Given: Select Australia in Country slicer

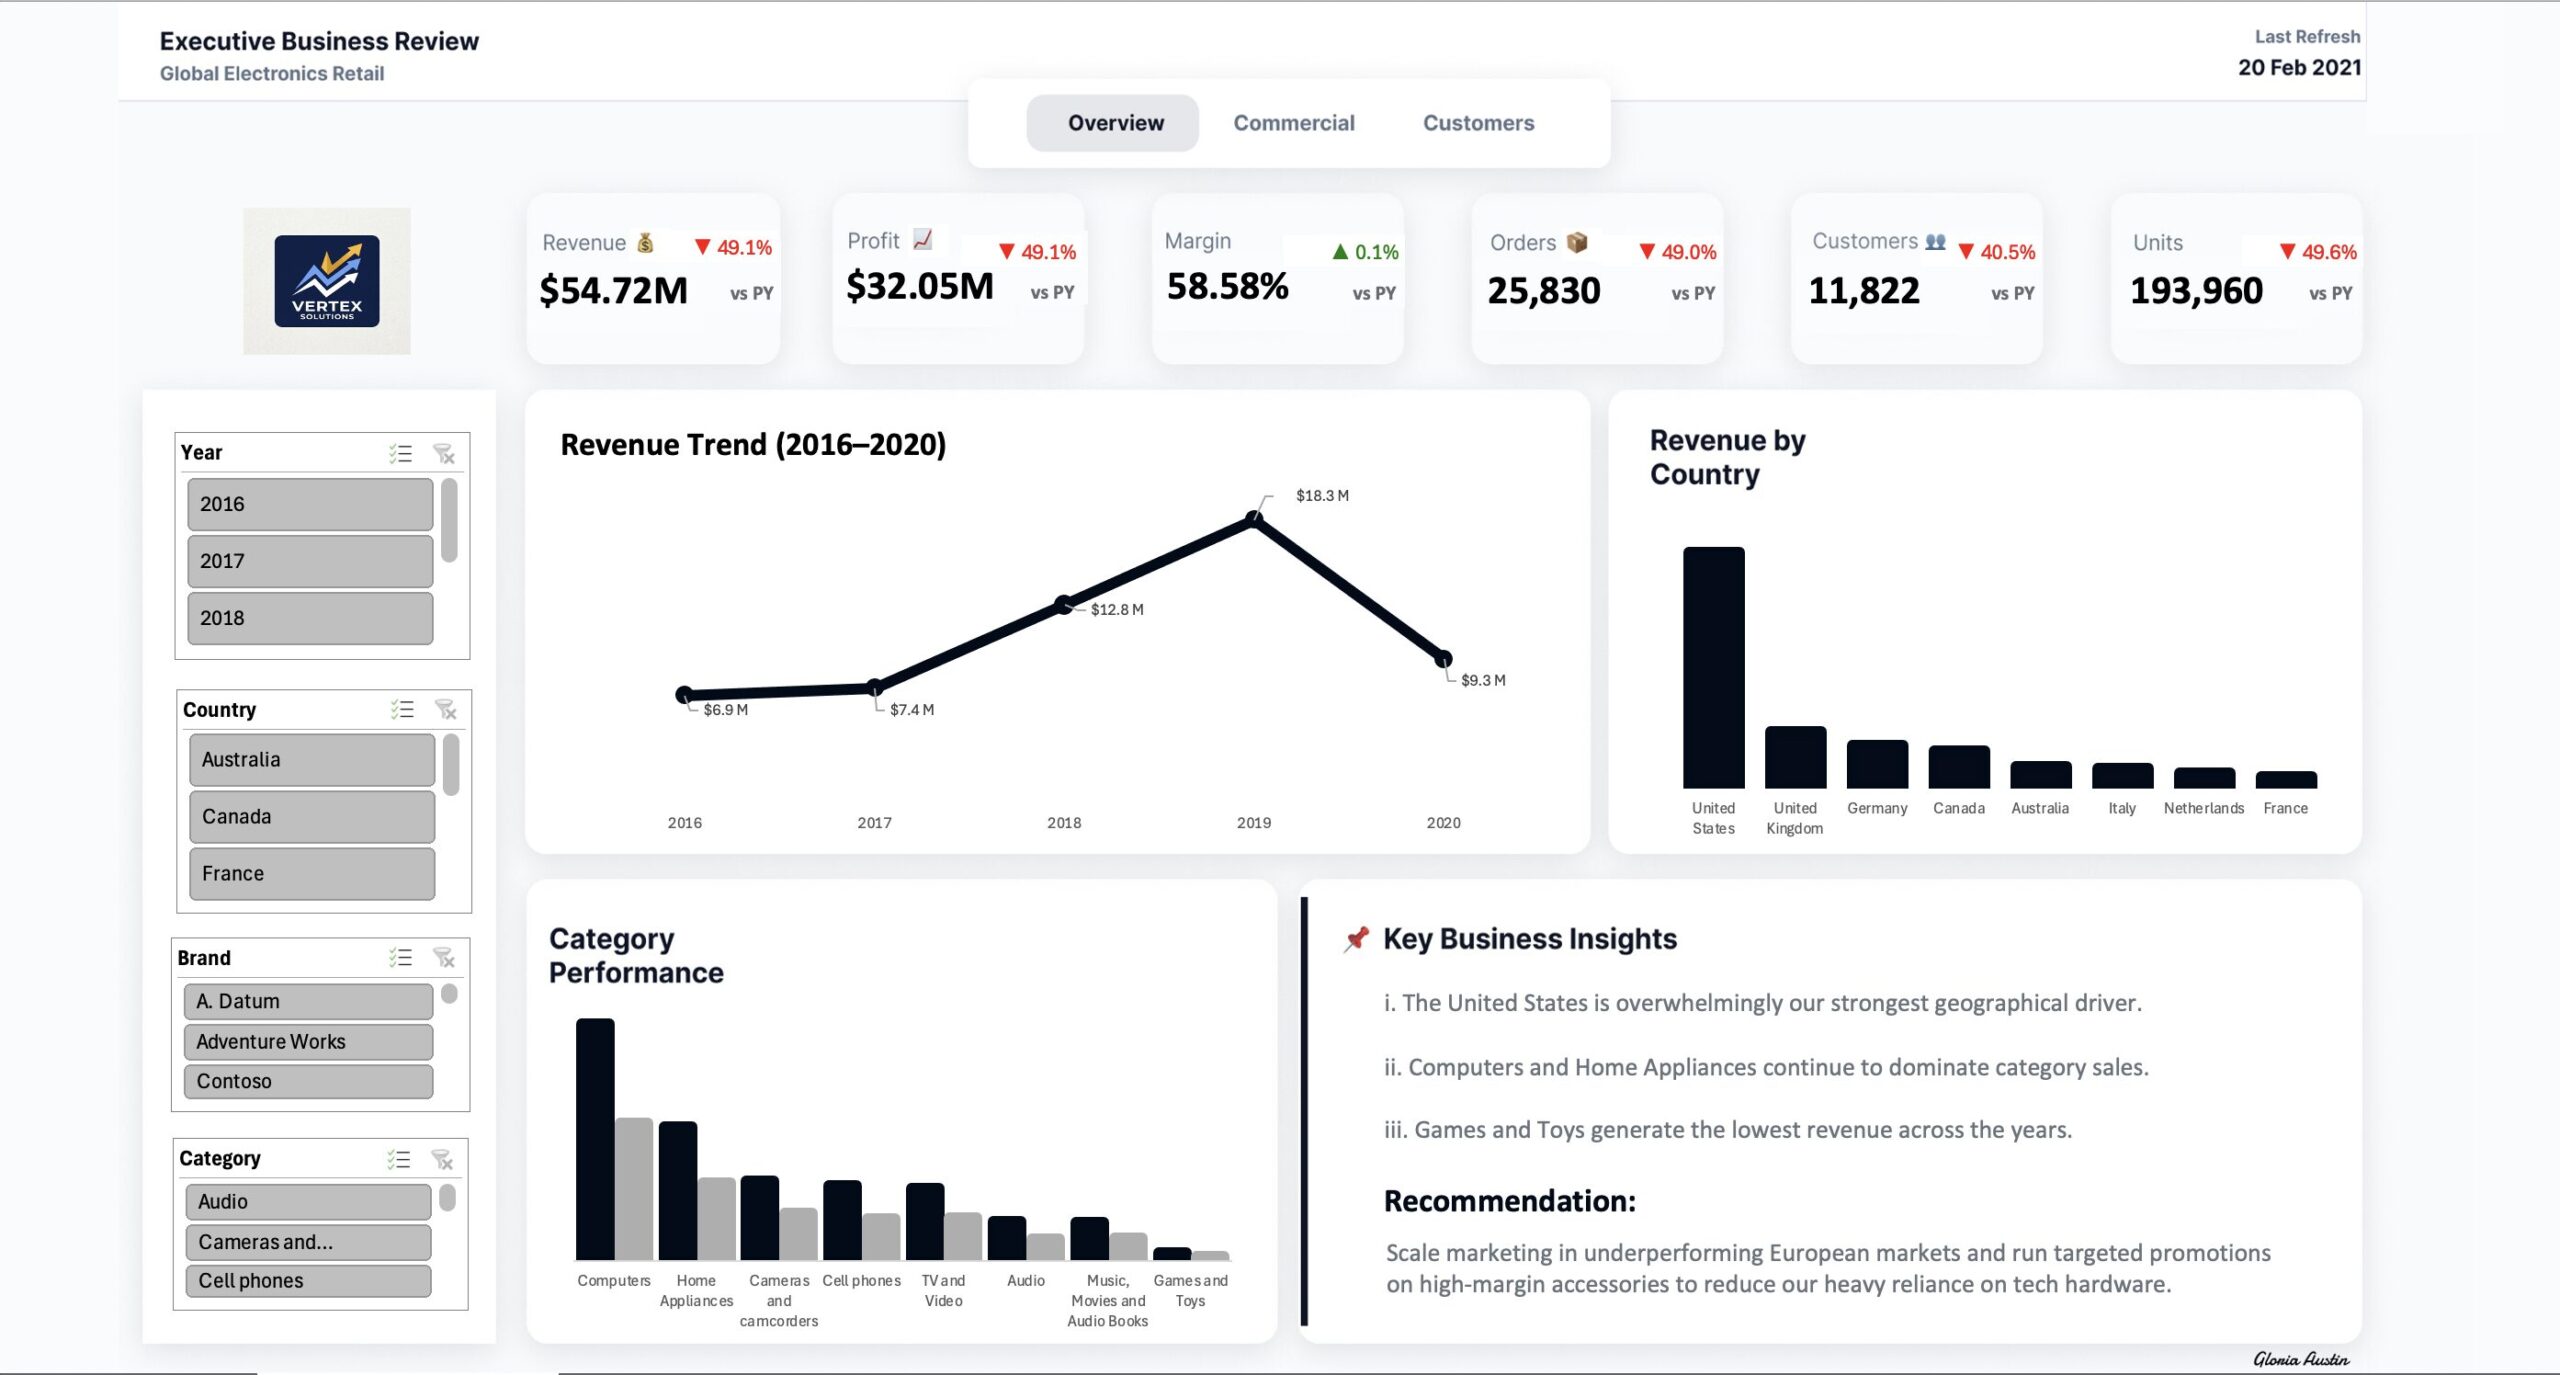Looking at the screenshot, I should [x=312, y=760].
